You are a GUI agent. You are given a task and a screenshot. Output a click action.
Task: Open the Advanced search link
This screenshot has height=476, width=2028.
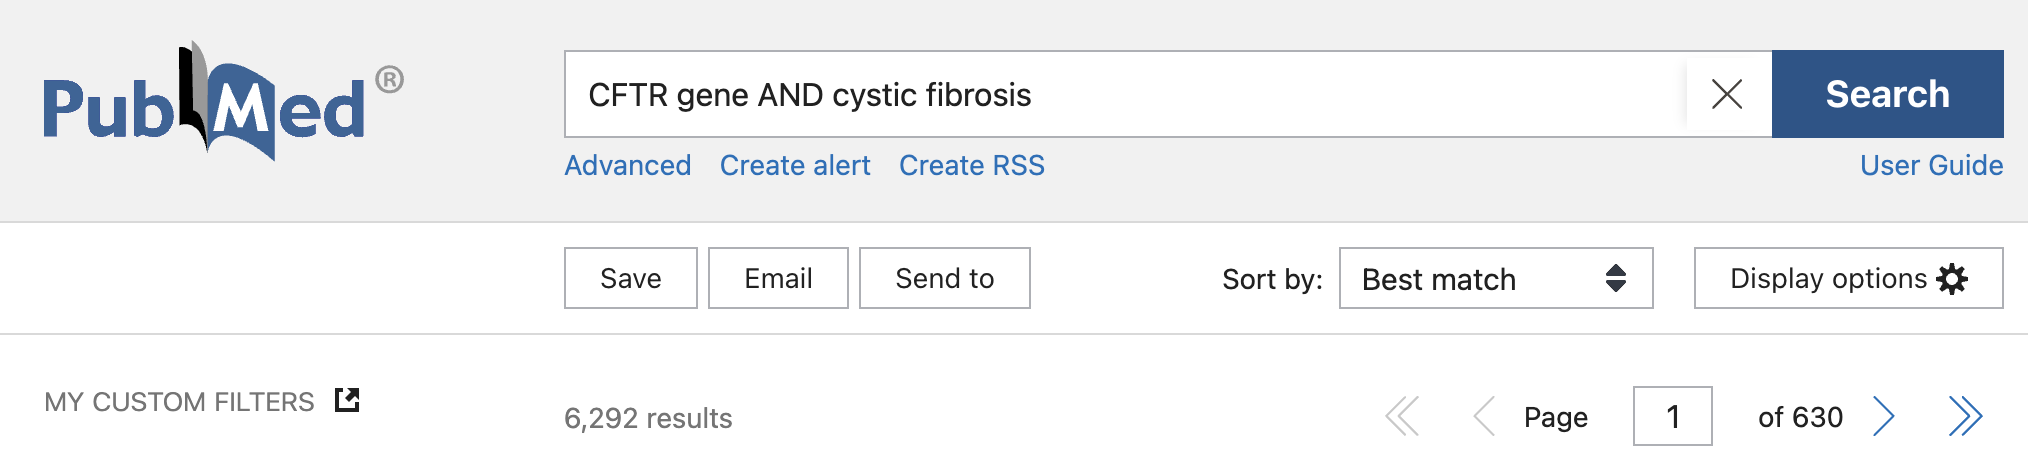click(x=627, y=166)
